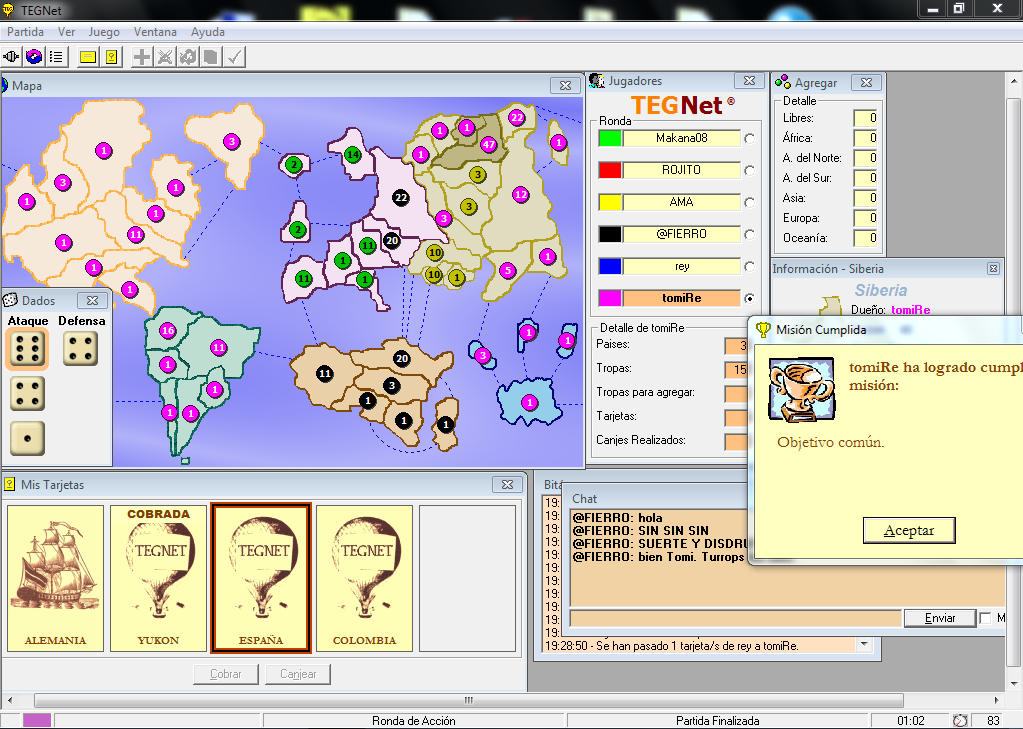Viewport: 1023px width, 729px height.
Task: Open the Juego menu
Action: tap(104, 32)
